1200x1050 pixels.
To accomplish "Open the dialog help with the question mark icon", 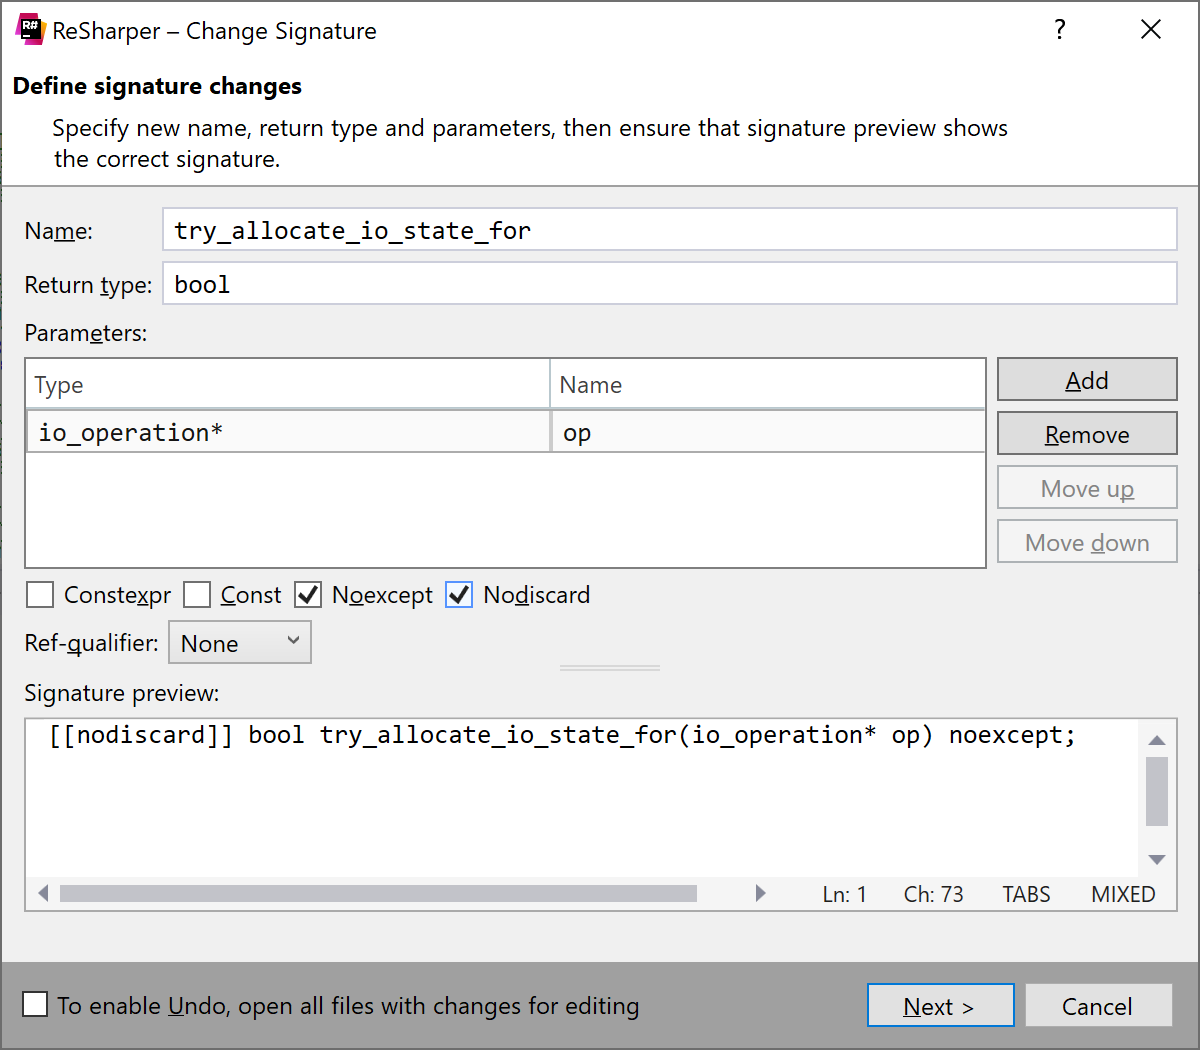I will (x=1059, y=29).
